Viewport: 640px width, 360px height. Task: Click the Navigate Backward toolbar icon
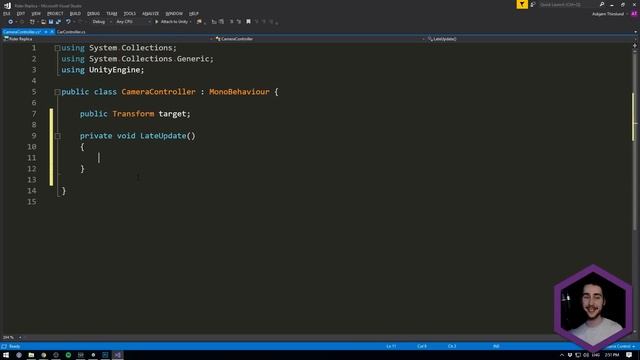[x=11, y=22]
